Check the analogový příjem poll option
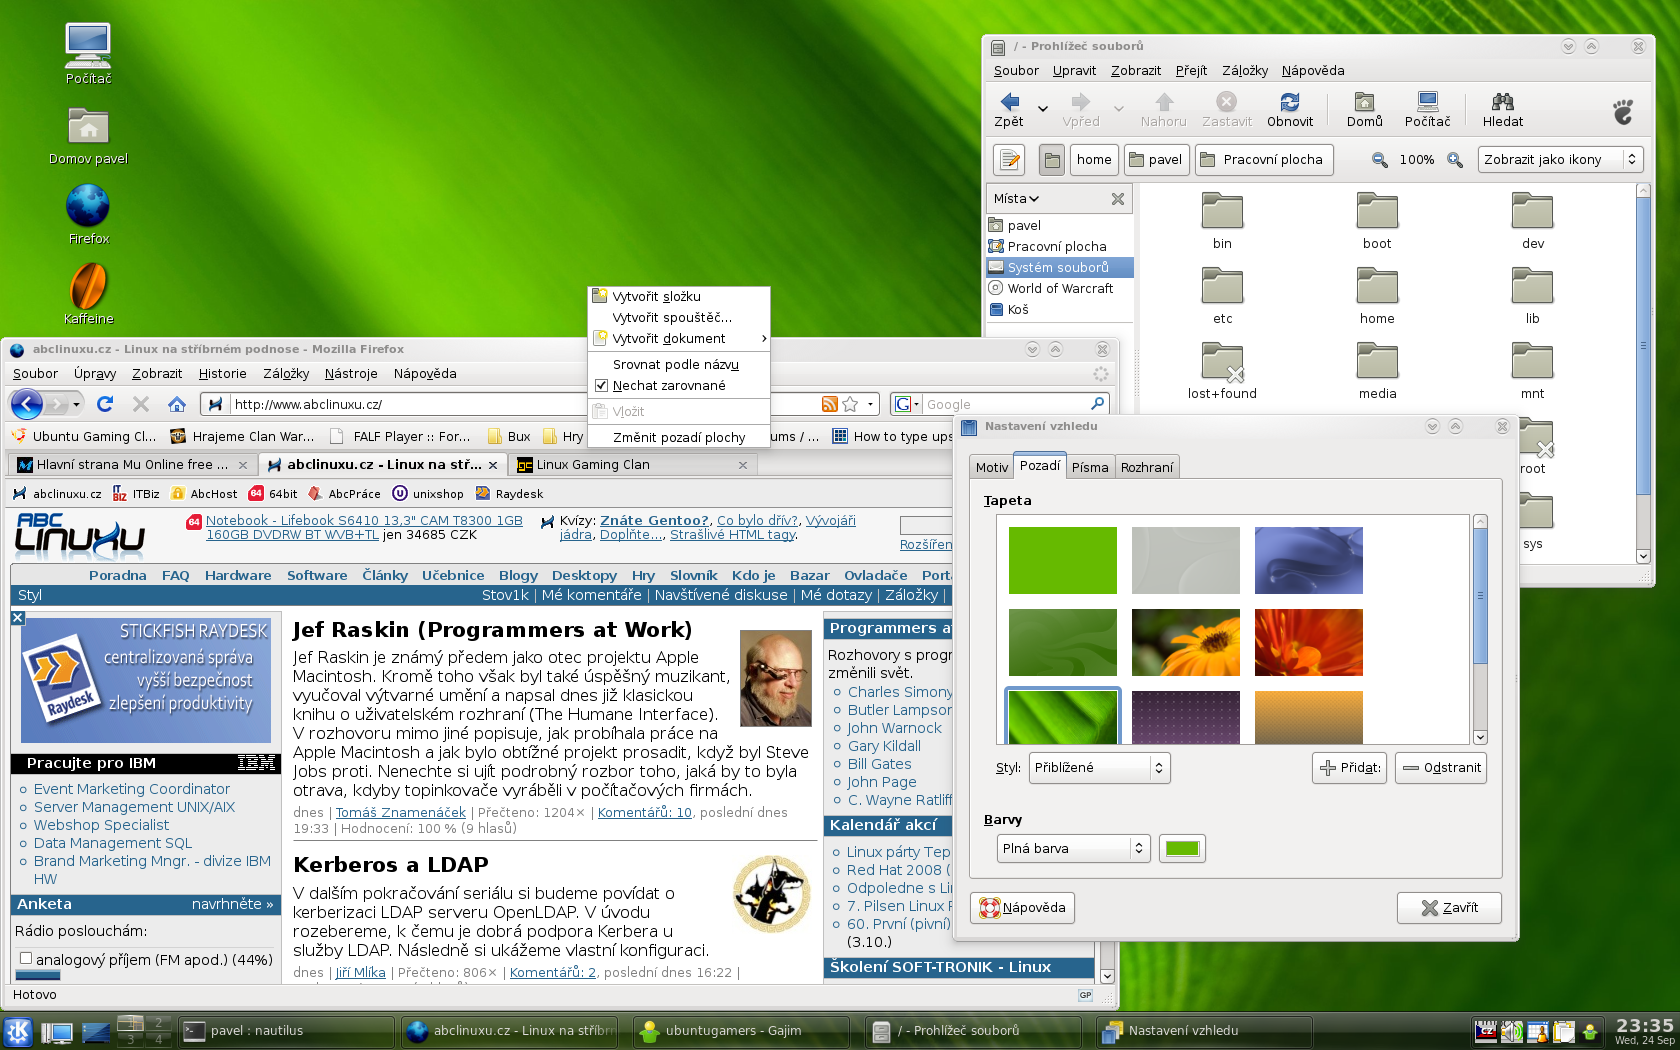 [x=26, y=958]
